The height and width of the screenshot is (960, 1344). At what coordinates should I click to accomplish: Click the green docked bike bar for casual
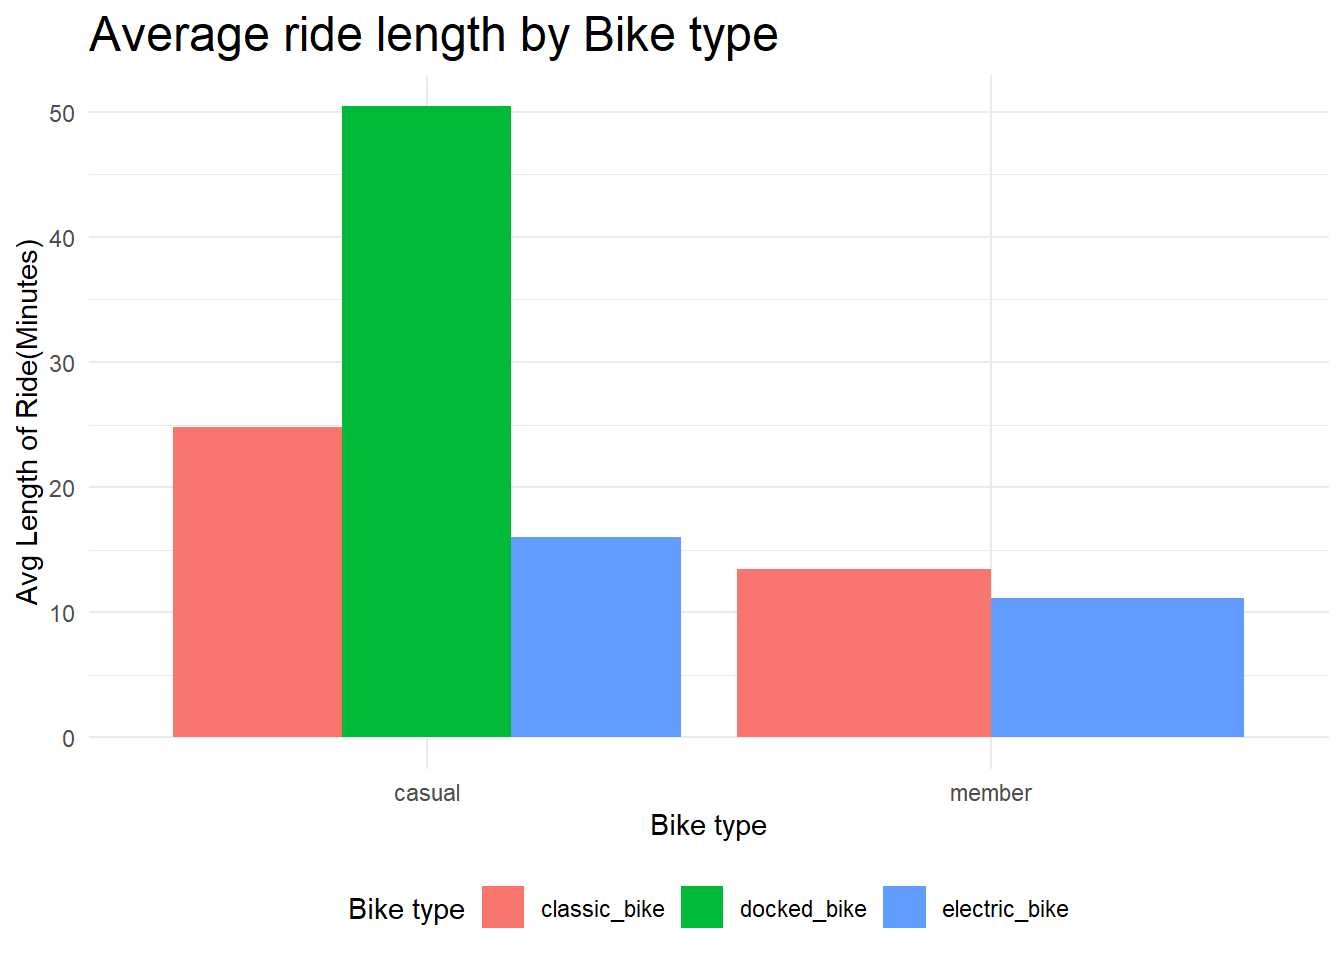point(426,421)
